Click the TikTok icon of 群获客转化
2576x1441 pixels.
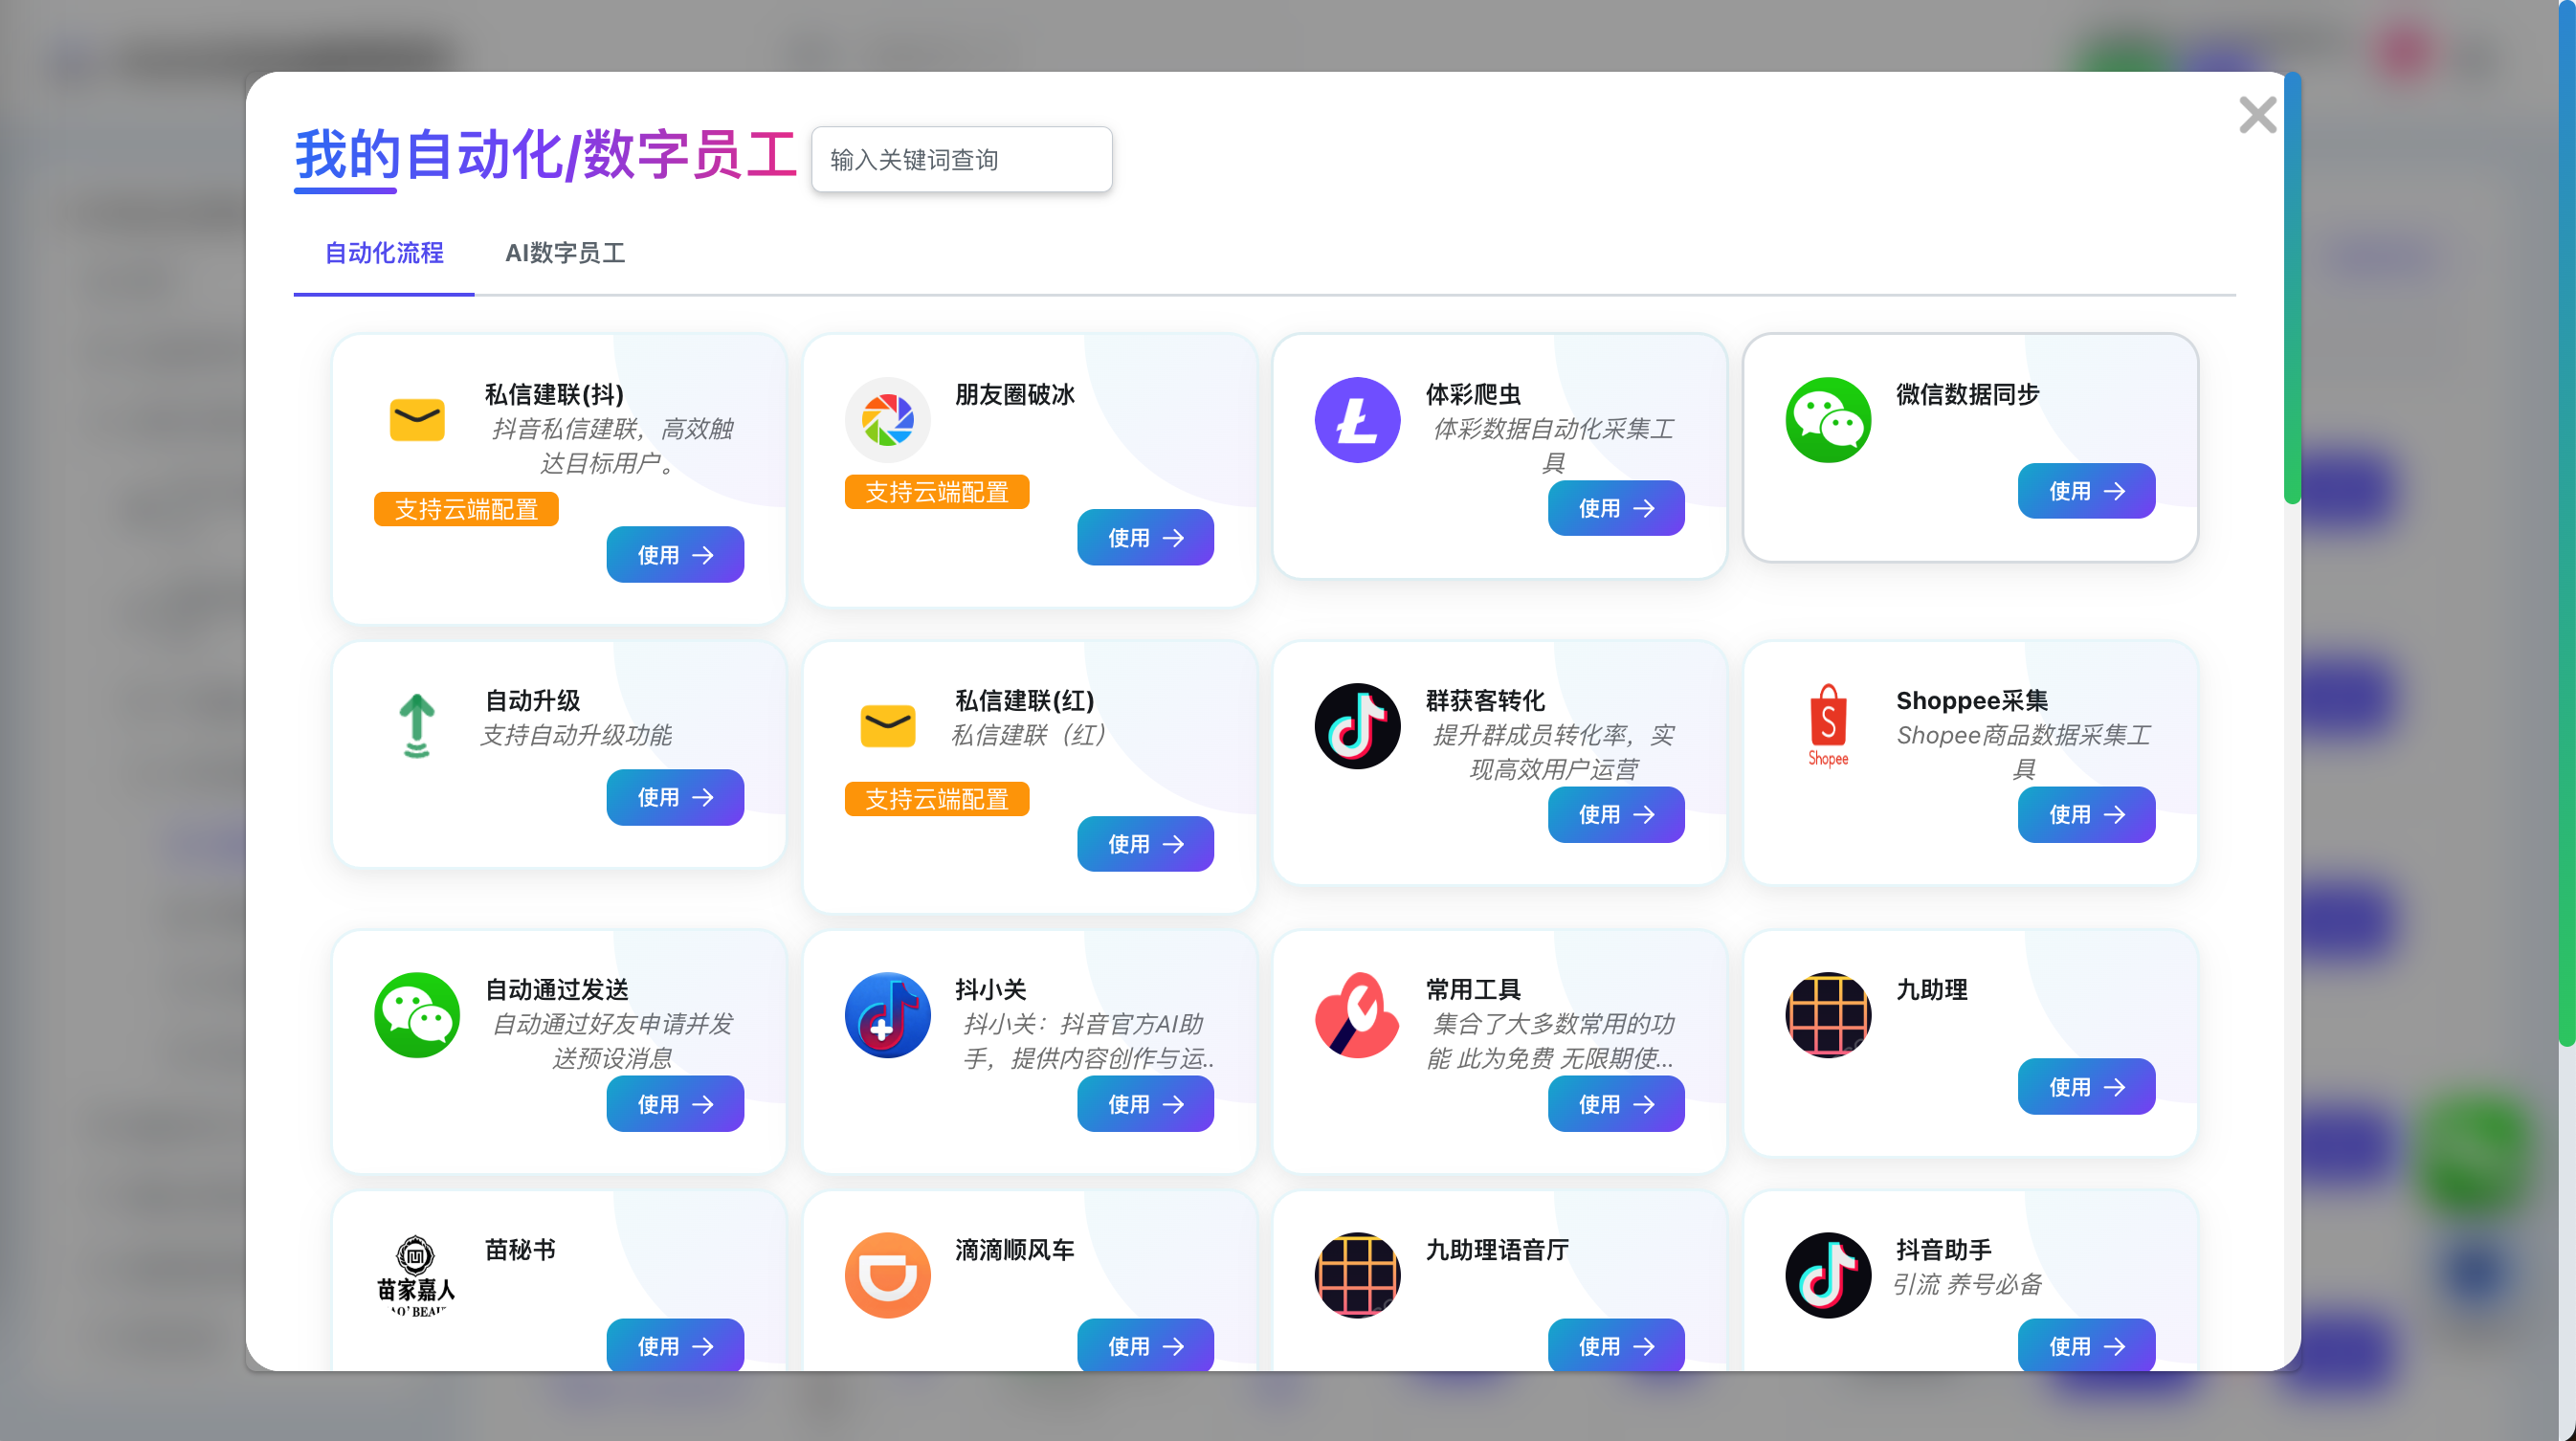(x=1357, y=726)
